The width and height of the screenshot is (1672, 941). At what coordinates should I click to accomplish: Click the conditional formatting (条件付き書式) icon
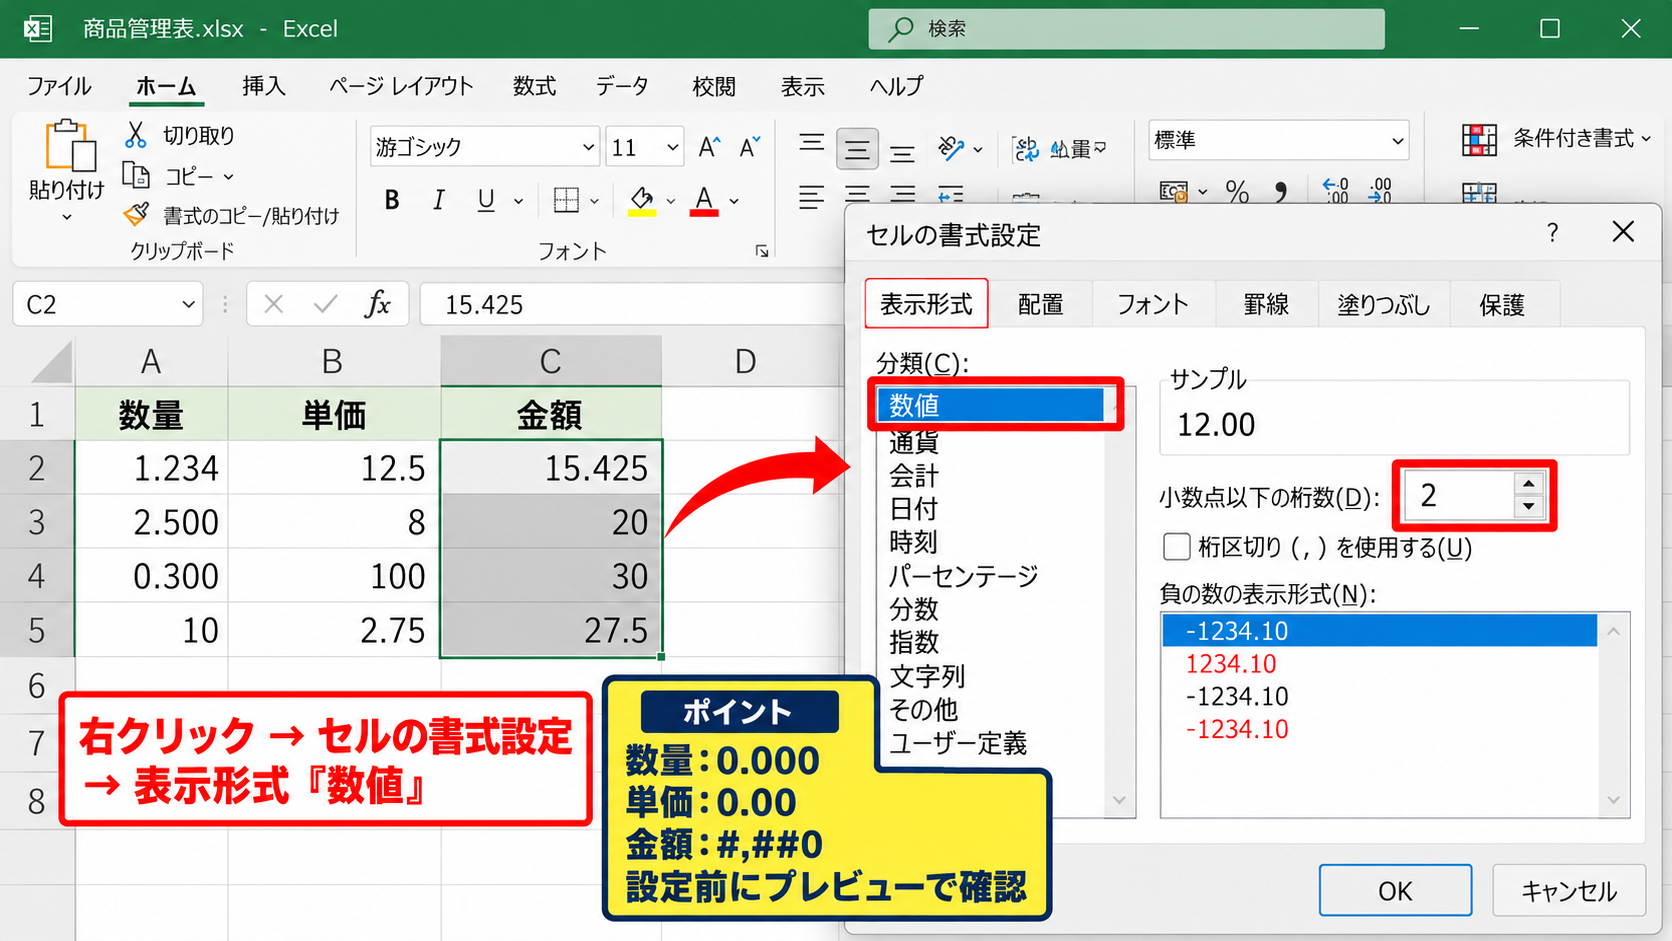(1479, 140)
